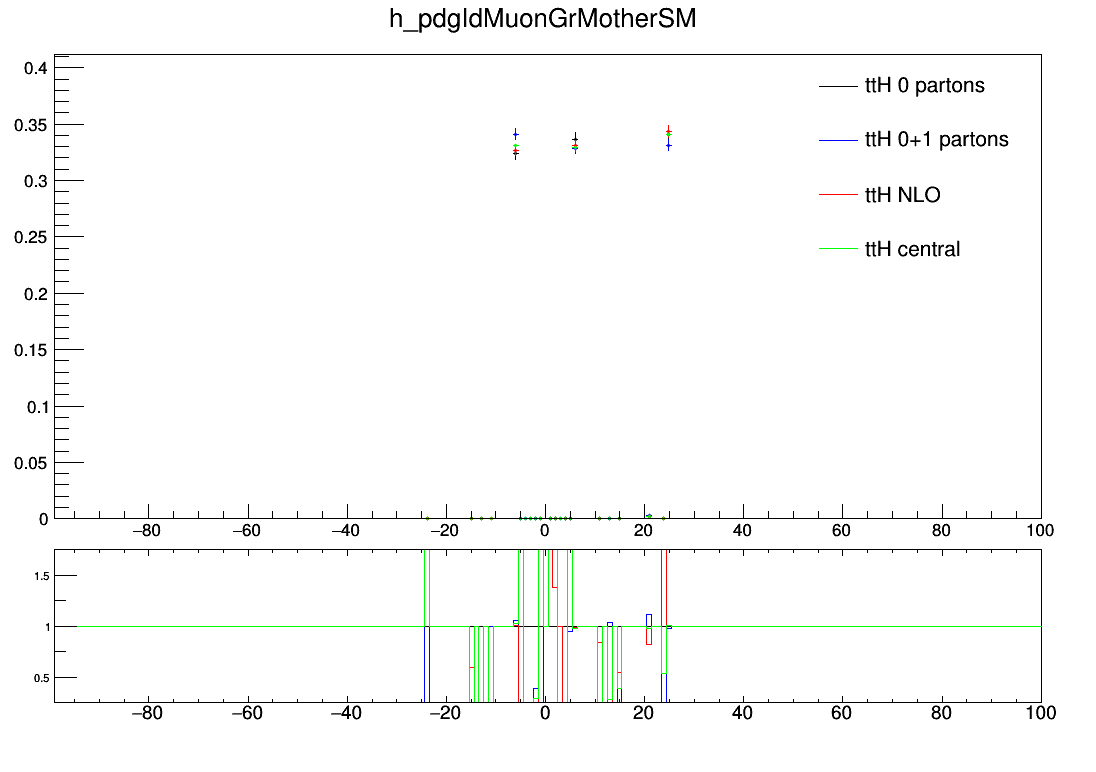Click the 1.5 label on ratio panel axis
Screen dimensions: 1096x772
(x=42, y=576)
